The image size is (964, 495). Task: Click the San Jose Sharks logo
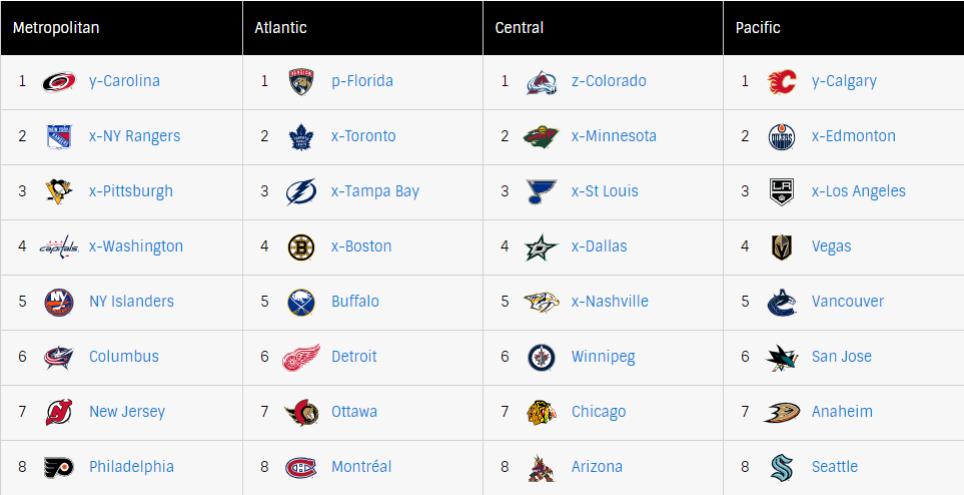tap(782, 357)
